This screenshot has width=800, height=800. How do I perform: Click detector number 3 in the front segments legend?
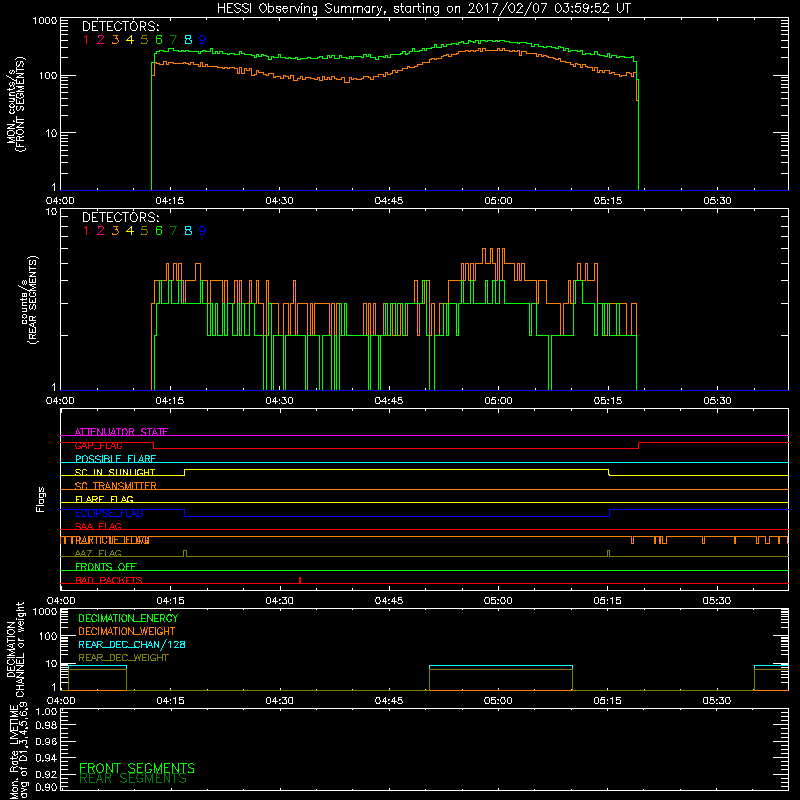pyautogui.click(x=115, y=39)
